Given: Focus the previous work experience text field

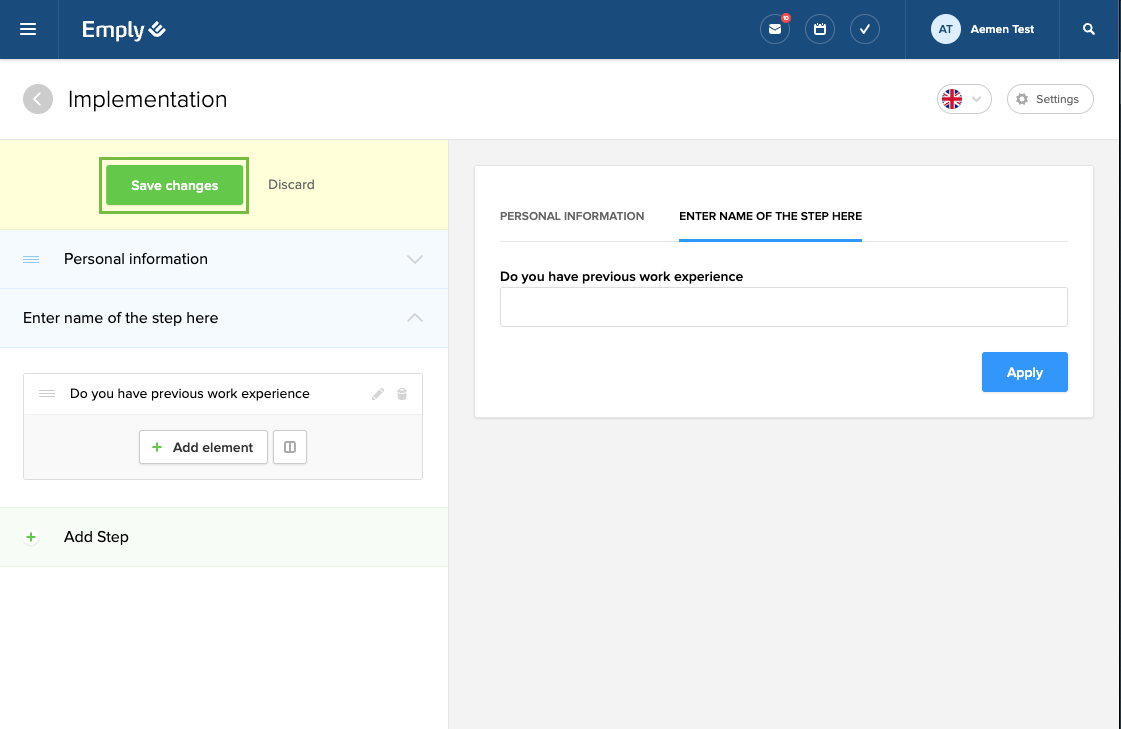Looking at the screenshot, I should coord(783,307).
